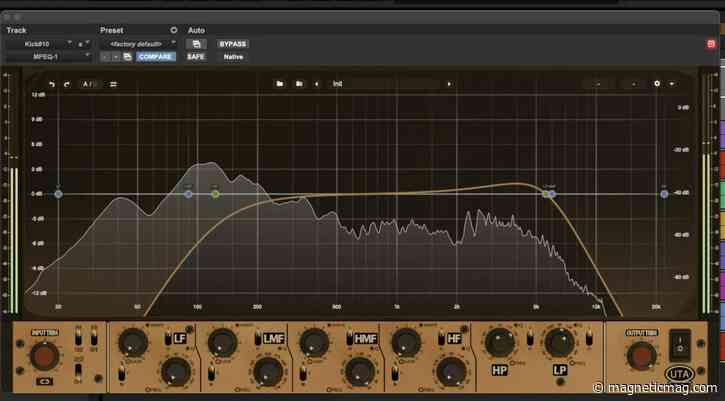Click the BYPASS button
Screen dimensions: 725x401
pyautogui.click(x=233, y=44)
